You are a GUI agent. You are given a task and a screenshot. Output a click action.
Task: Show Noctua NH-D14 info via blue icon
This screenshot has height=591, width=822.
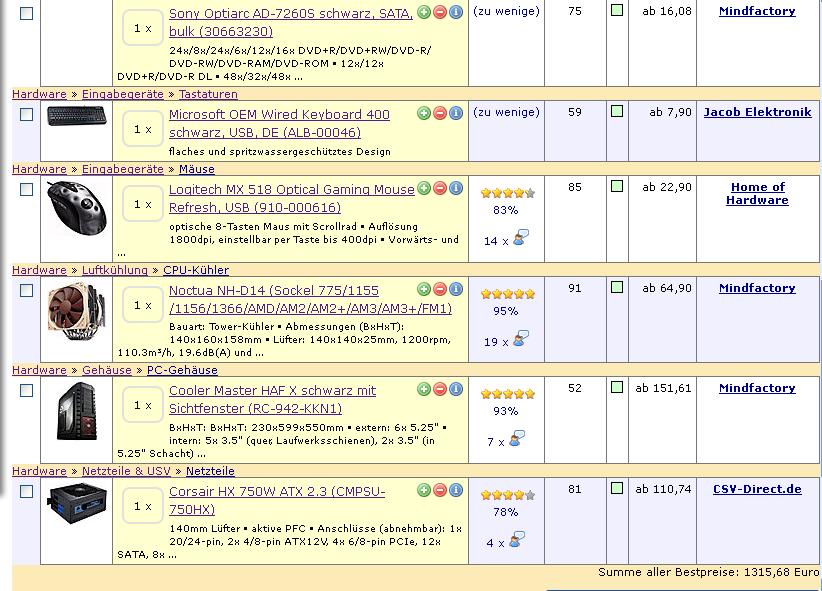[456, 289]
